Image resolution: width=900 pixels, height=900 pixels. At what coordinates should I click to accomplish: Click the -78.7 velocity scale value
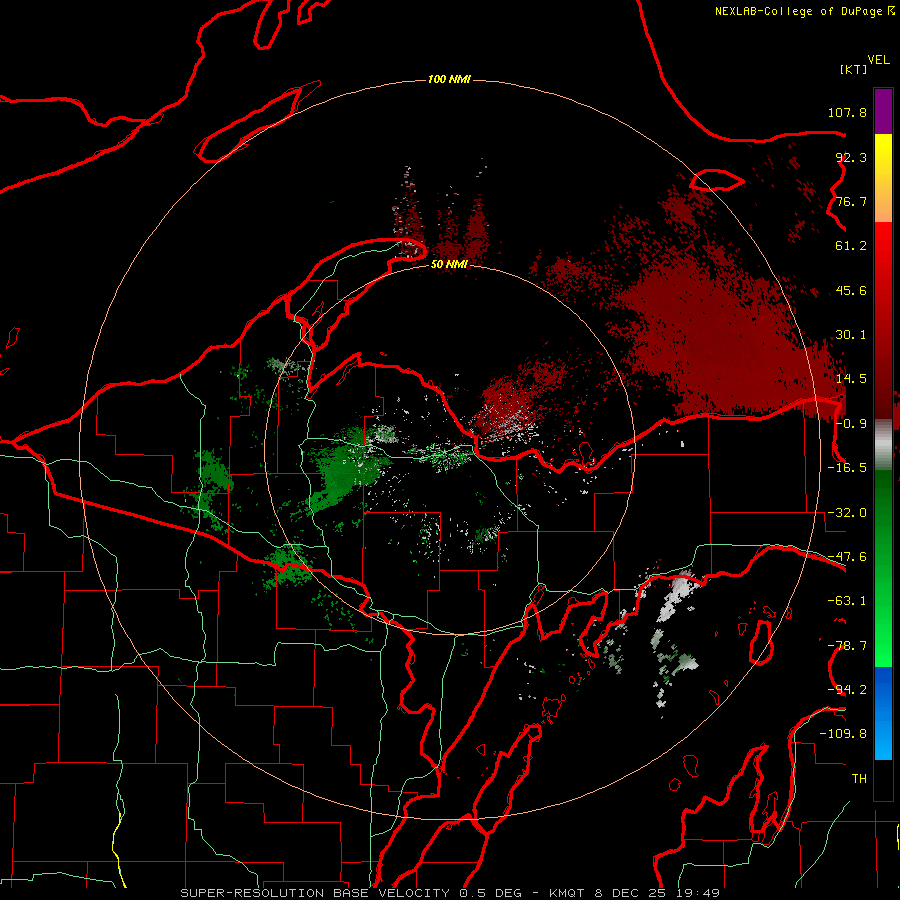pos(847,646)
